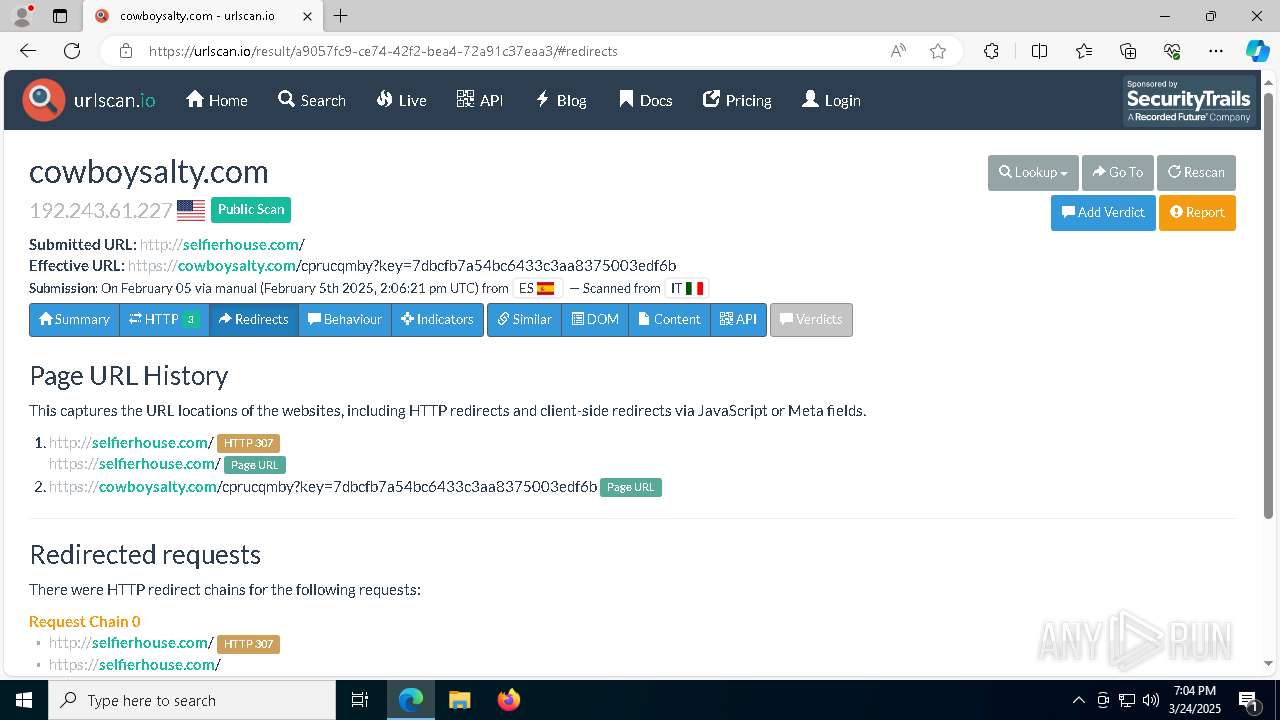Viewport: 1280px width, 720px height.
Task: Open history https://selfierhouse.com Page URL link
Action: point(135,463)
